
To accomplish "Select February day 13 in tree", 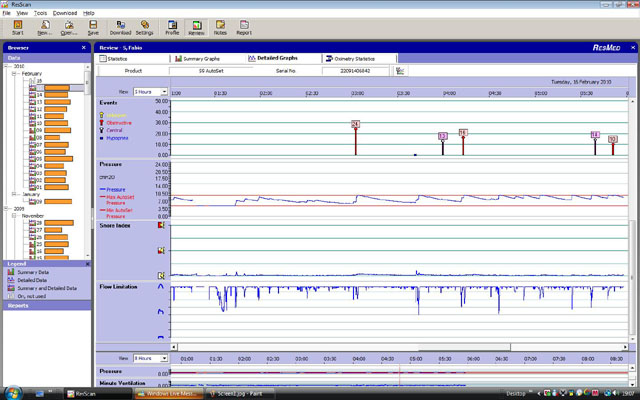I will [x=50, y=102].
